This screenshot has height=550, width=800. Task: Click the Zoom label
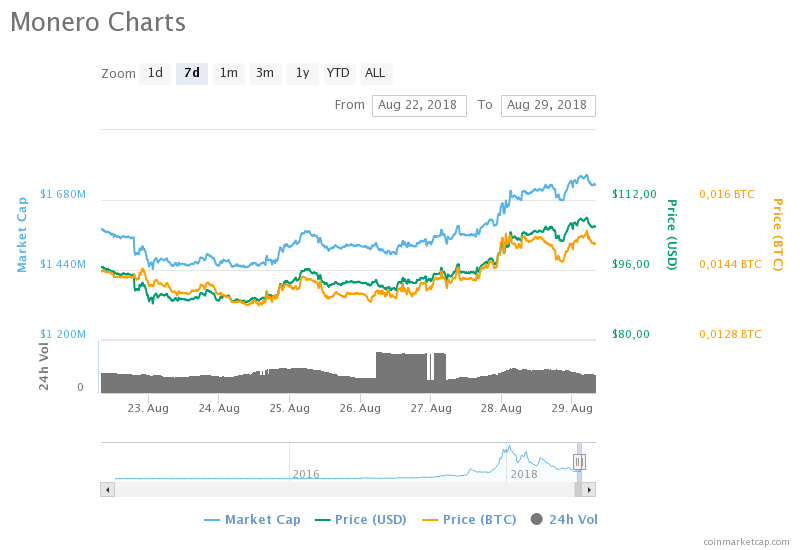(118, 74)
